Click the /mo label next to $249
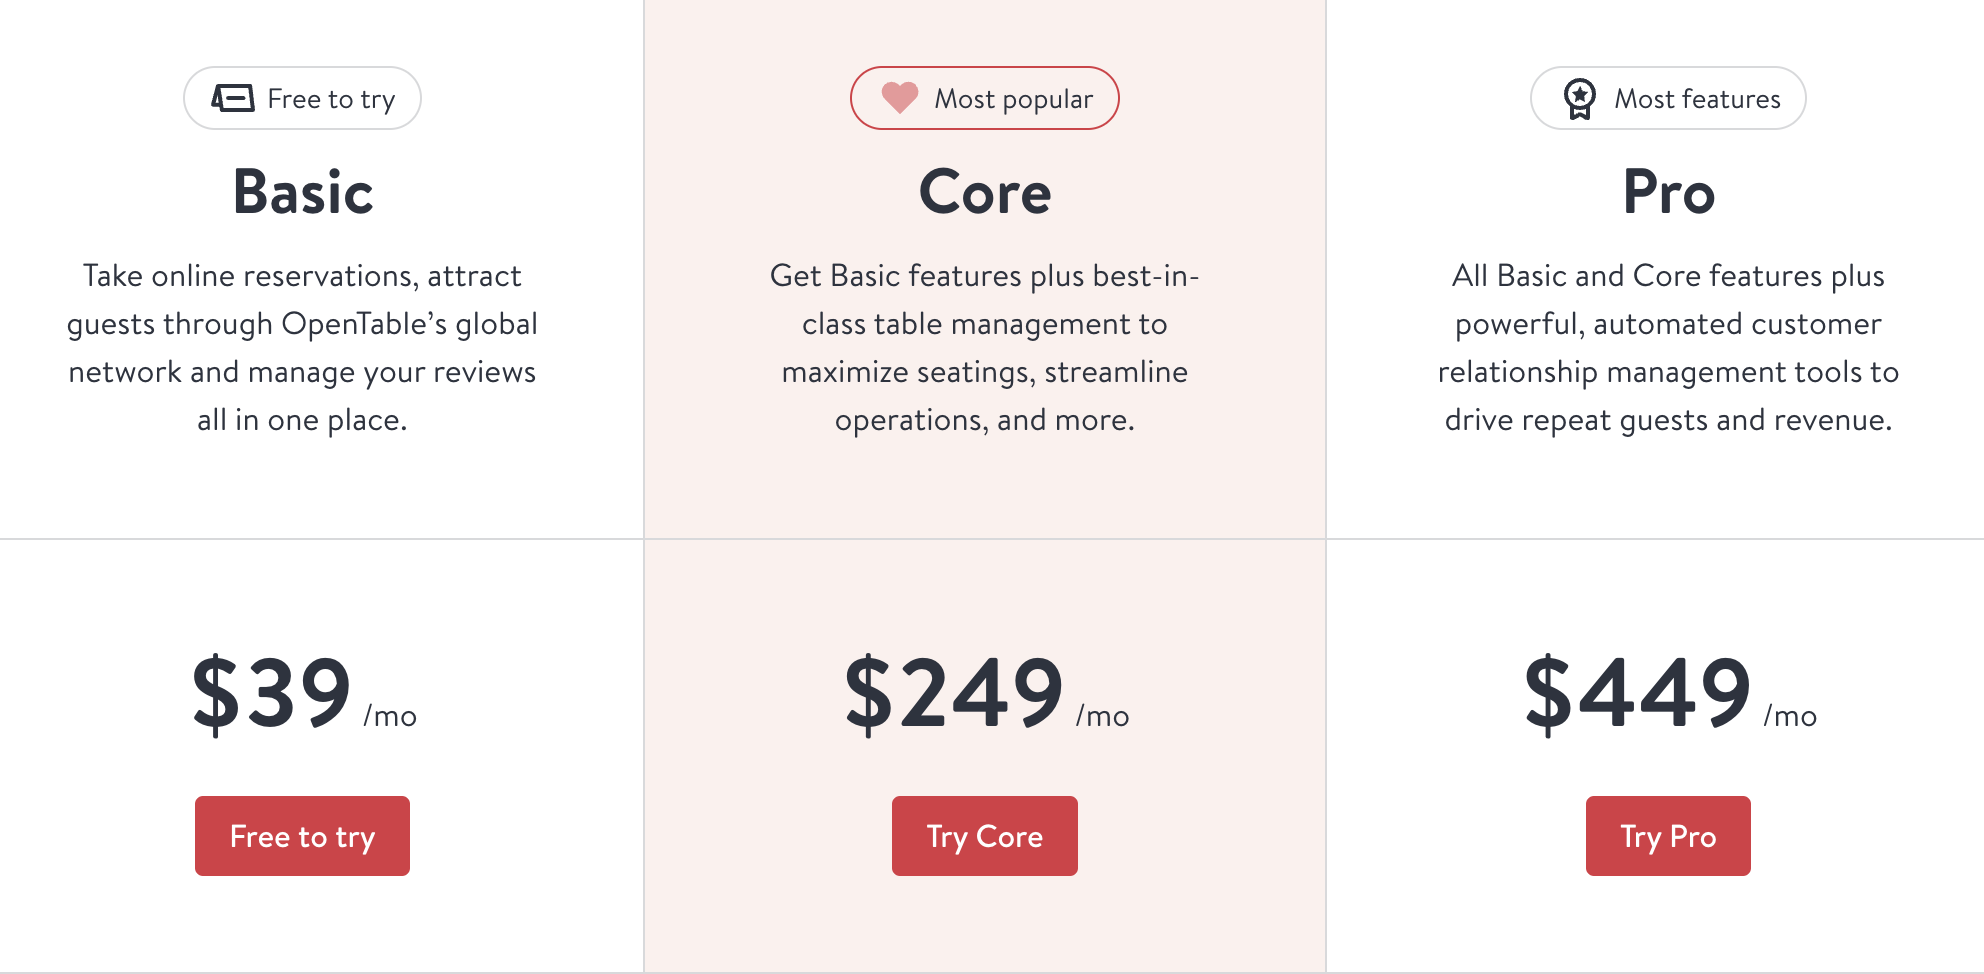This screenshot has height=974, width=1984. coord(1103,716)
